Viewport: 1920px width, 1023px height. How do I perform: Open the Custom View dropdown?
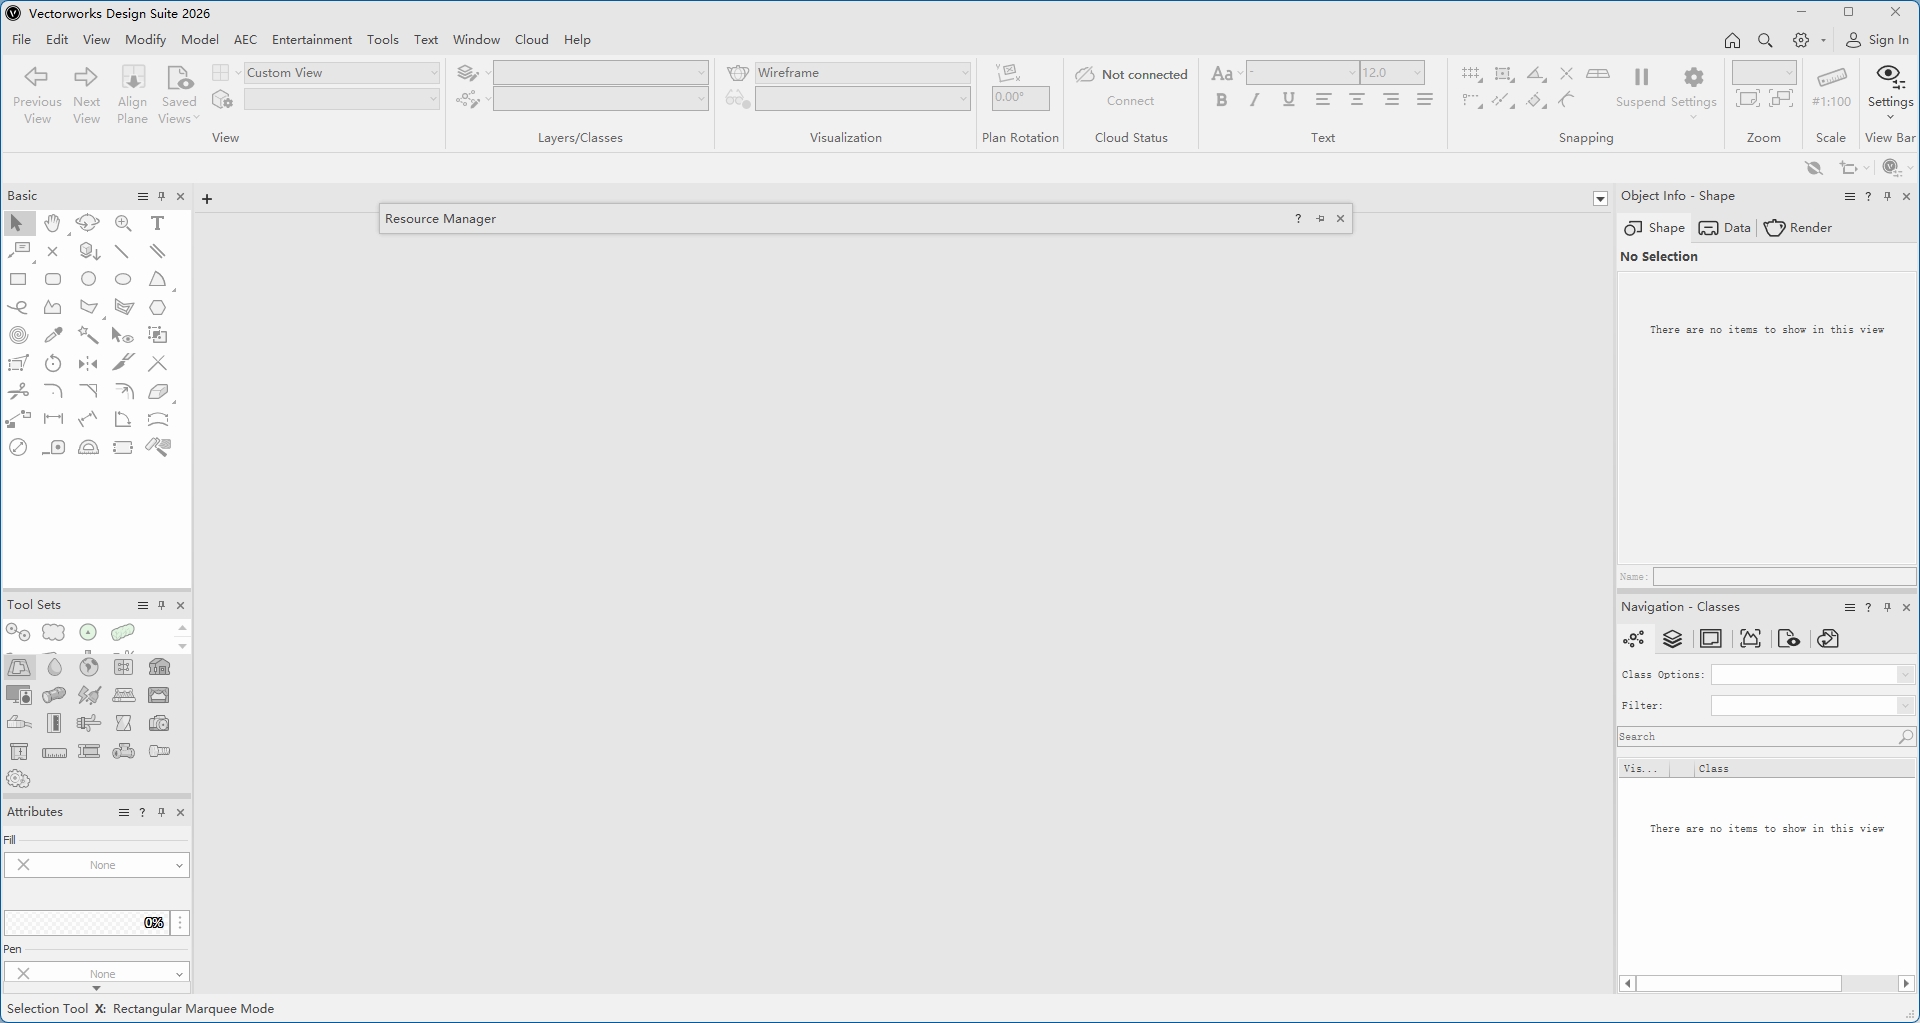click(342, 73)
